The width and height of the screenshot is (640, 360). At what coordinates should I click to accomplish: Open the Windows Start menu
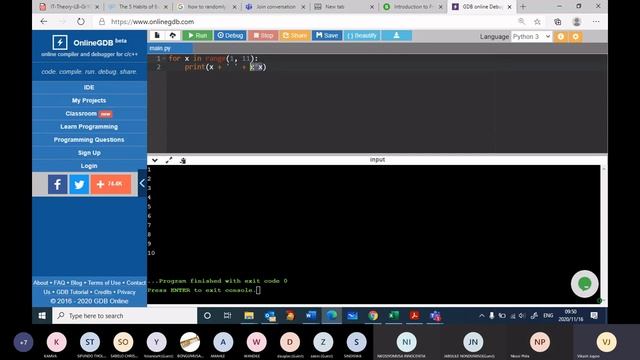pos(42,316)
